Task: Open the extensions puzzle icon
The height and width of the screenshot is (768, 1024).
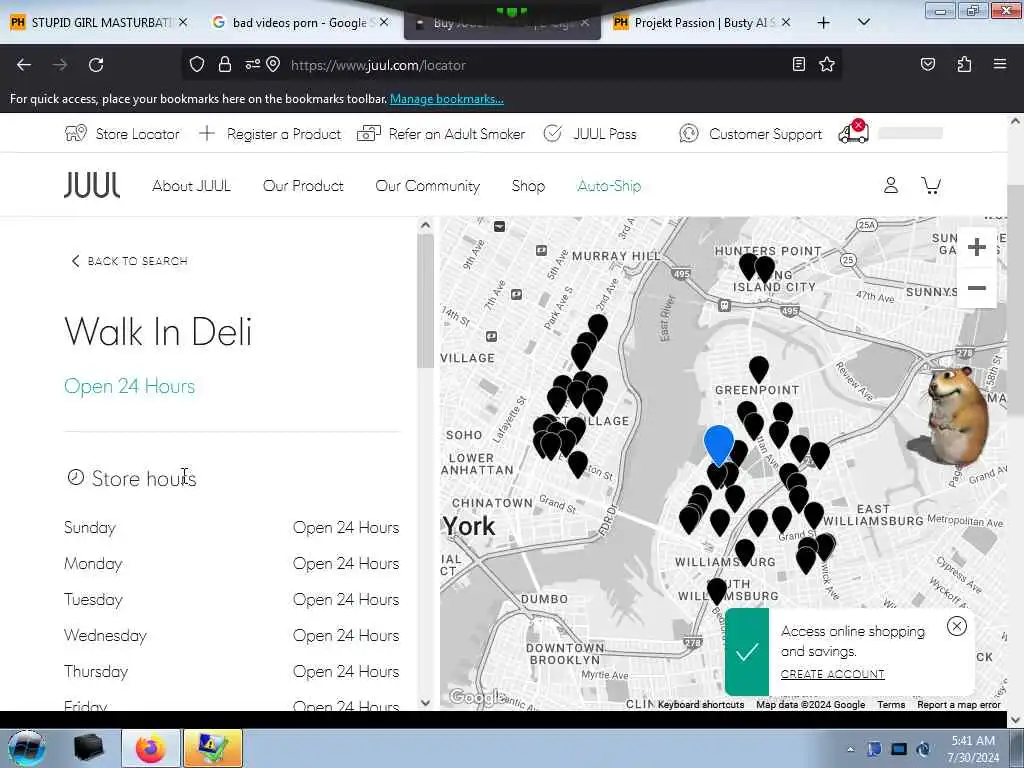Action: (964, 64)
